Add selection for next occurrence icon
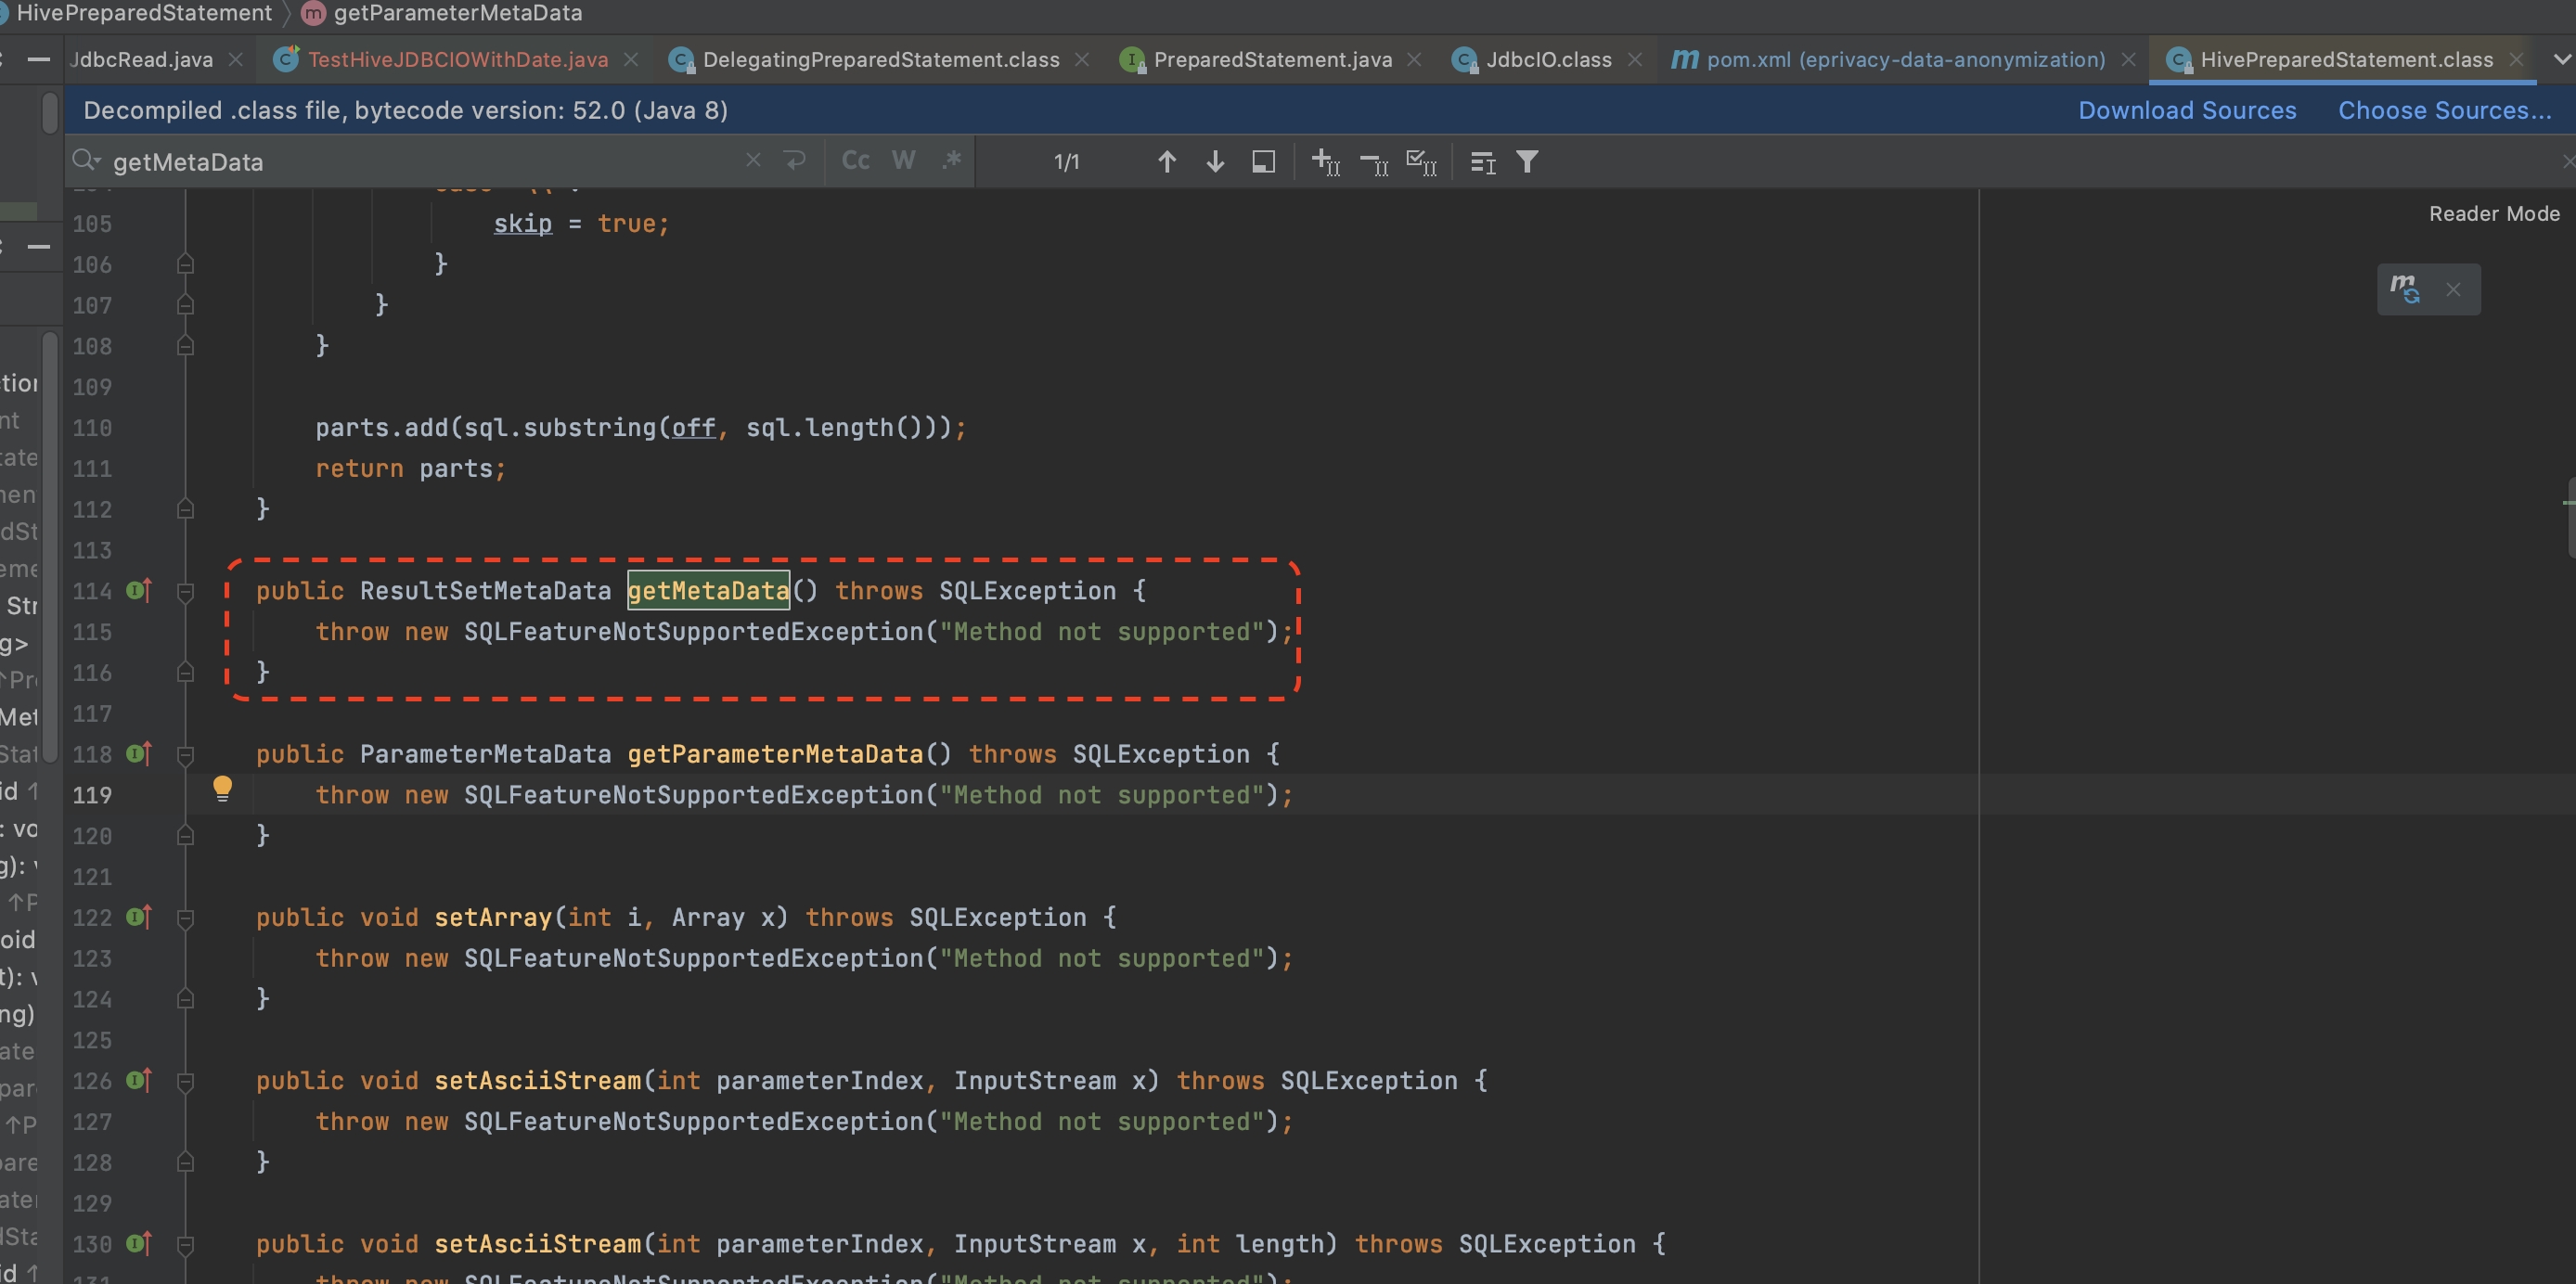 pyautogui.click(x=1325, y=162)
